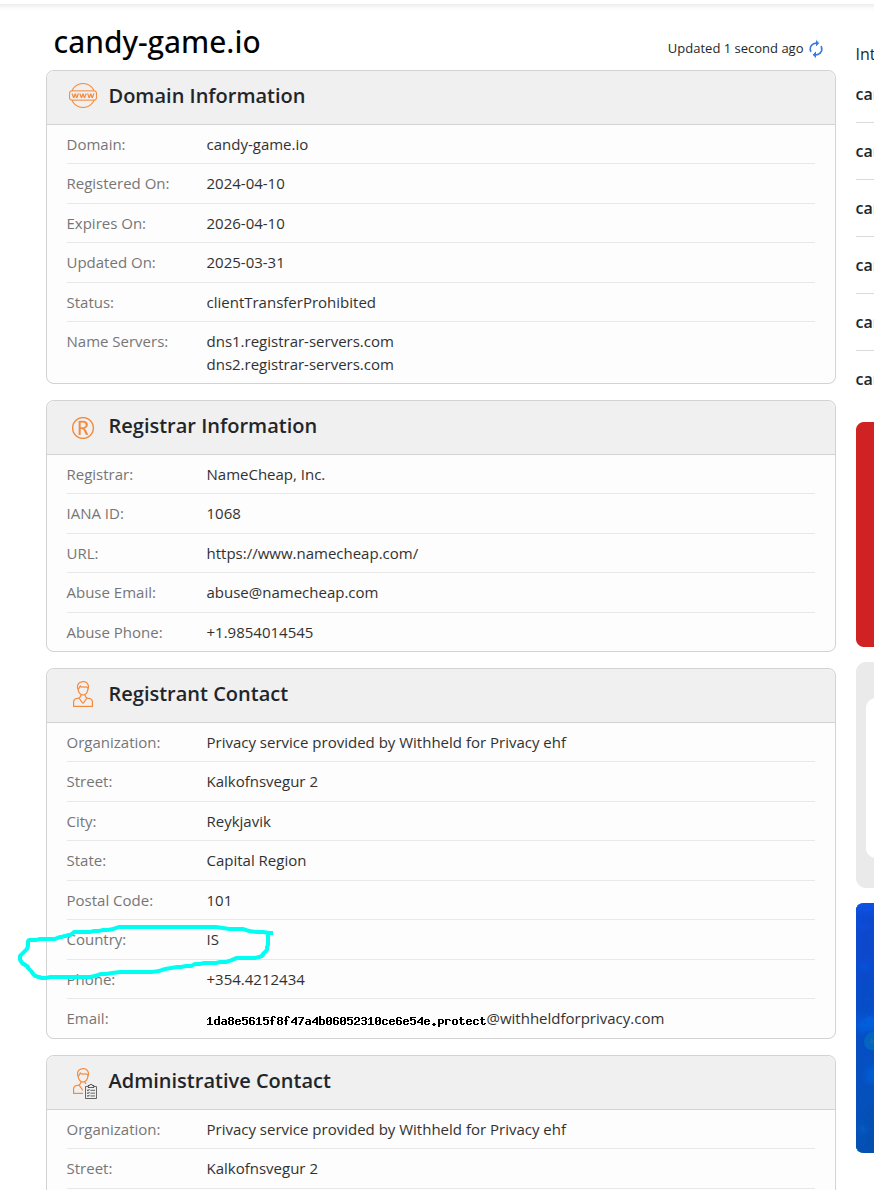
Task: Click the Registrar Information R icon
Action: point(83,427)
